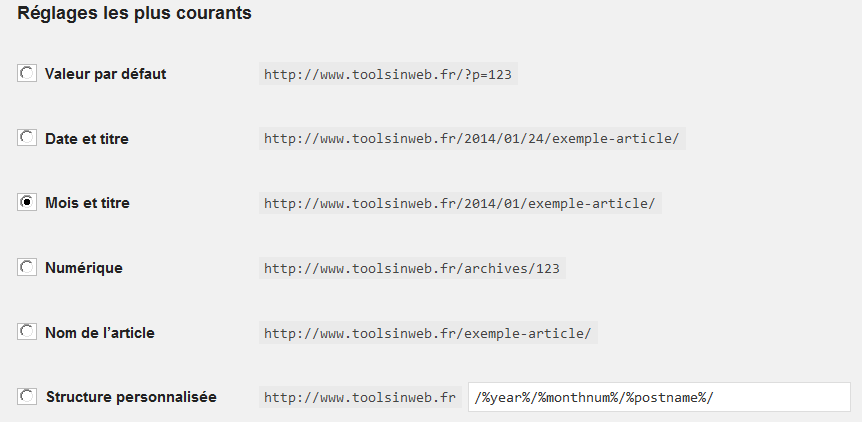Choose the 'Numérique' radio button
This screenshot has width=862, height=422.
click(27, 267)
